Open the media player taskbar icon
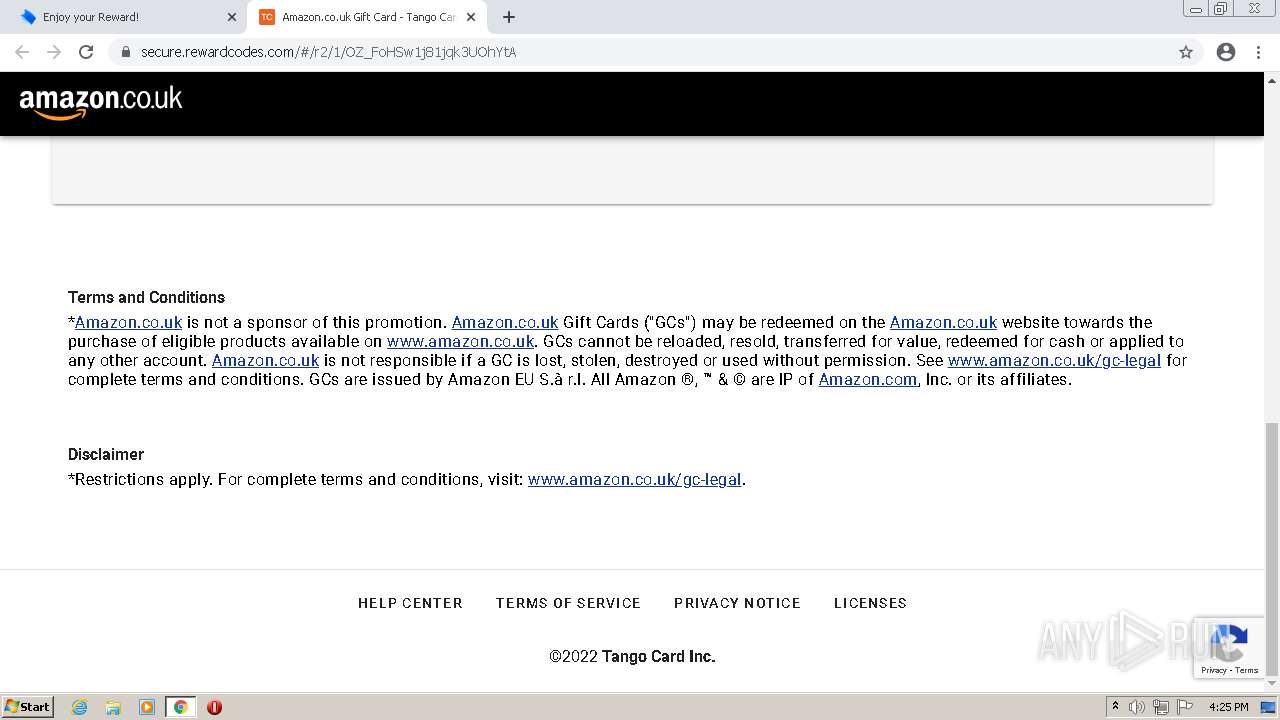This screenshot has width=1280, height=720. tap(147, 707)
